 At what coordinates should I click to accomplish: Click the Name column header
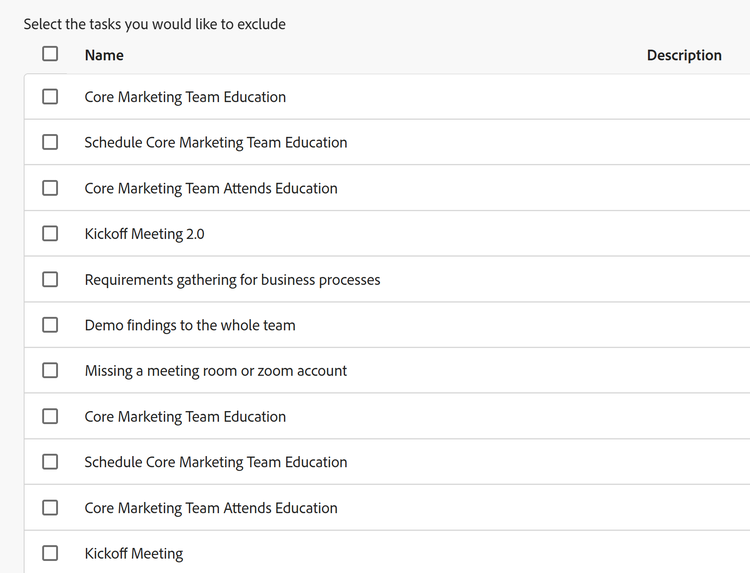point(104,55)
